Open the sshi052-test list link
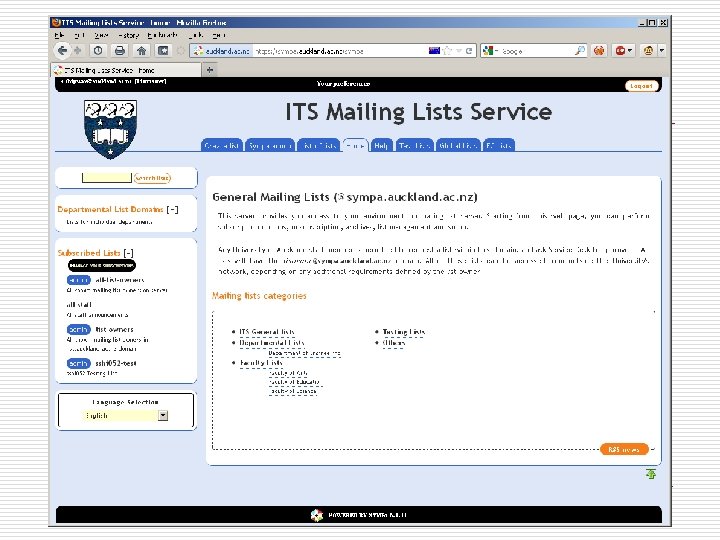The width and height of the screenshot is (720, 540). (116, 363)
